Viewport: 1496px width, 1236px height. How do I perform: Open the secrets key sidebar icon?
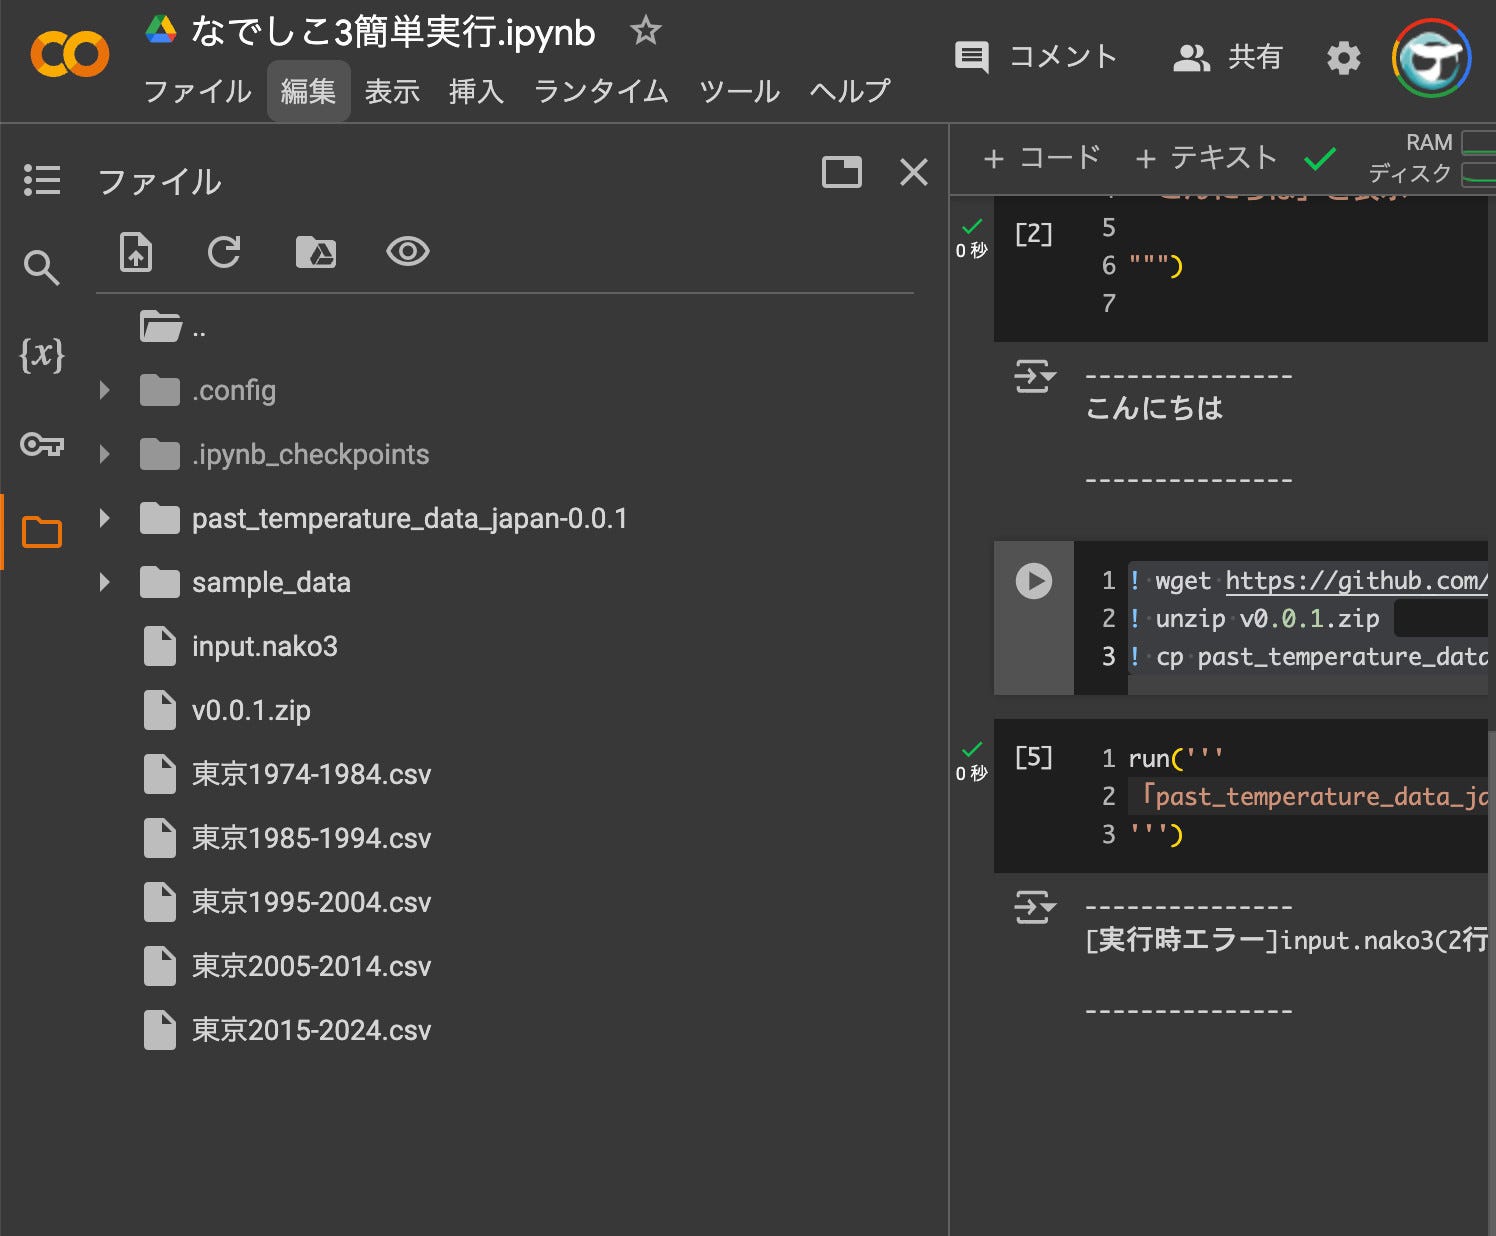42,443
